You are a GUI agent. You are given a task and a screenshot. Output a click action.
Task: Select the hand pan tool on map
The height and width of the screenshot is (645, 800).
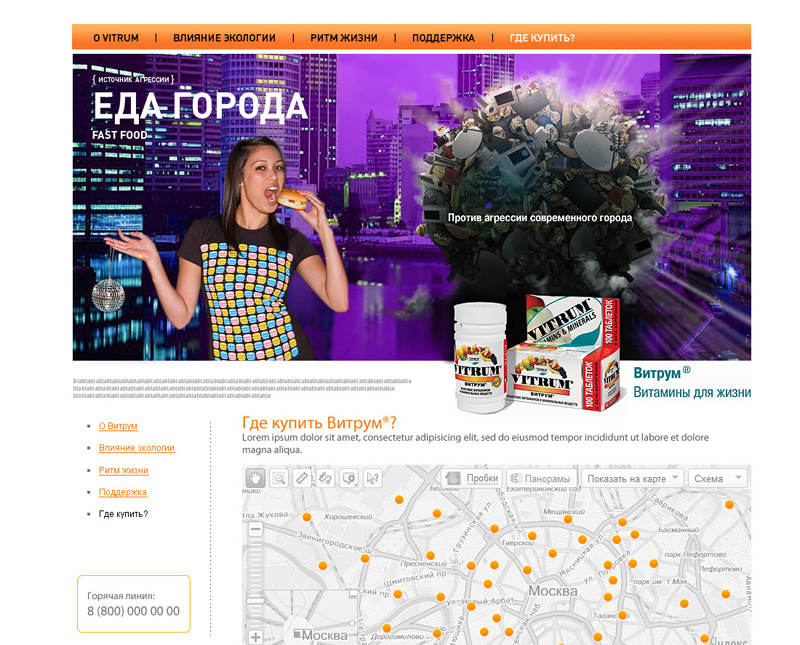click(x=255, y=478)
